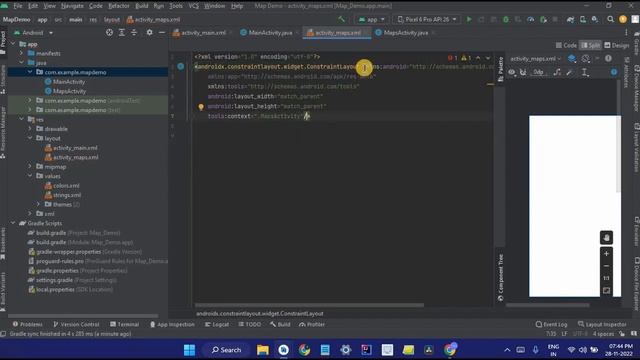Switch to the activity_main.xml tab
The width and height of the screenshot is (640, 360).
point(199,33)
